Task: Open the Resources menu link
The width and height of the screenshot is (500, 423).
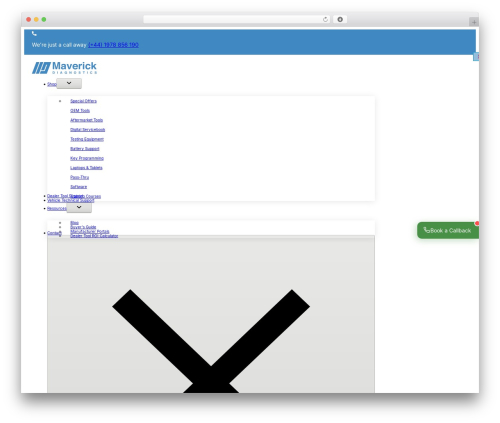Action: 57,209
